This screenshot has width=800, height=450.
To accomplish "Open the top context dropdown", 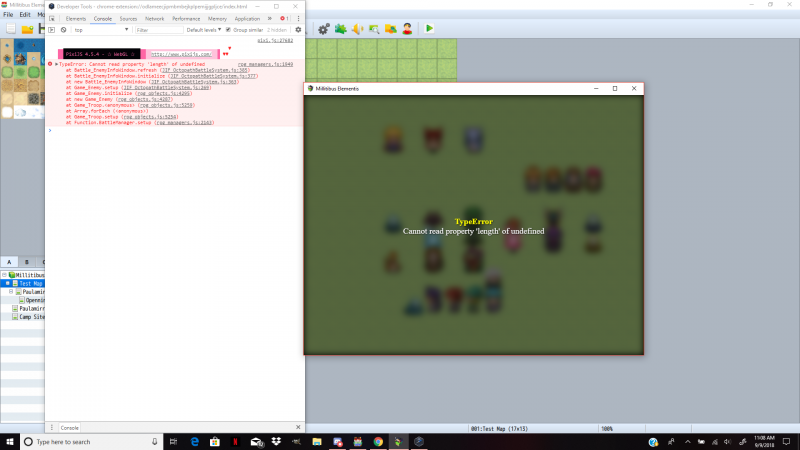I will [101, 30].
